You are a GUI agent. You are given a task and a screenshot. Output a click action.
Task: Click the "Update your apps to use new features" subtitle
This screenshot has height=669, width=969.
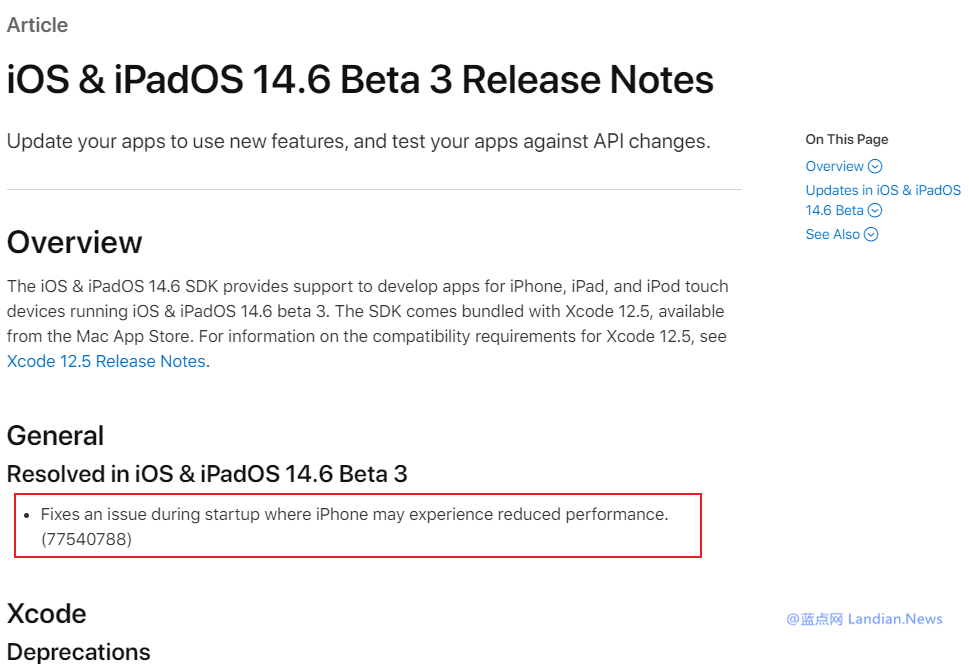click(x=358, y=142)
